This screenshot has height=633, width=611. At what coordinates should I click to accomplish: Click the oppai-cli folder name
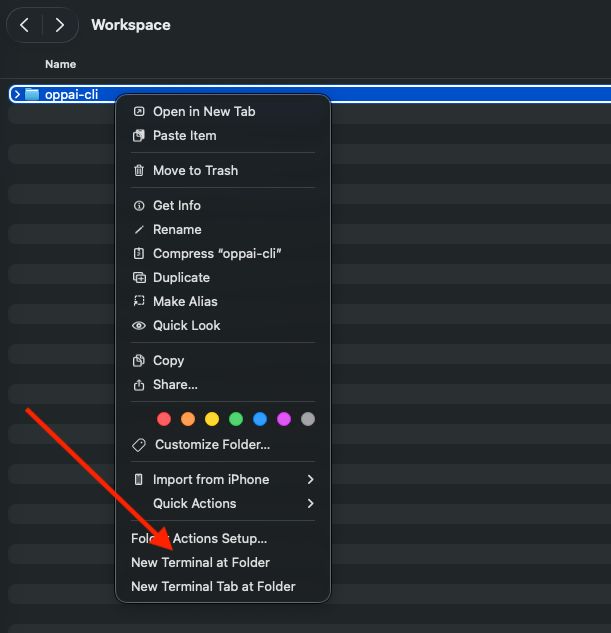click(71, 94)
